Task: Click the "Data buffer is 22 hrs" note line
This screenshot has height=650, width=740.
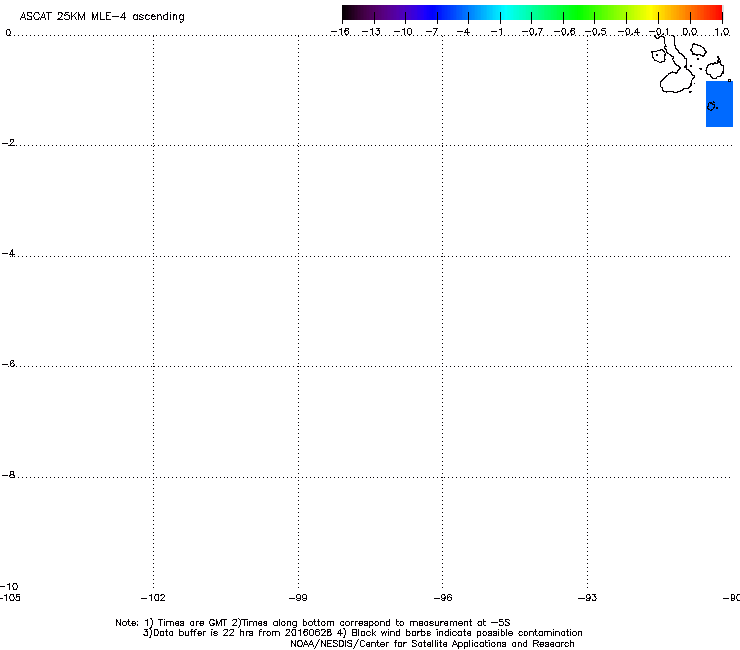Action: 362,633
